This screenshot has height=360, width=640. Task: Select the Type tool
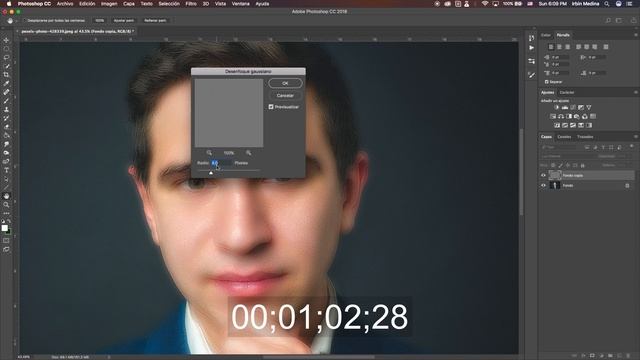(6, 170)
